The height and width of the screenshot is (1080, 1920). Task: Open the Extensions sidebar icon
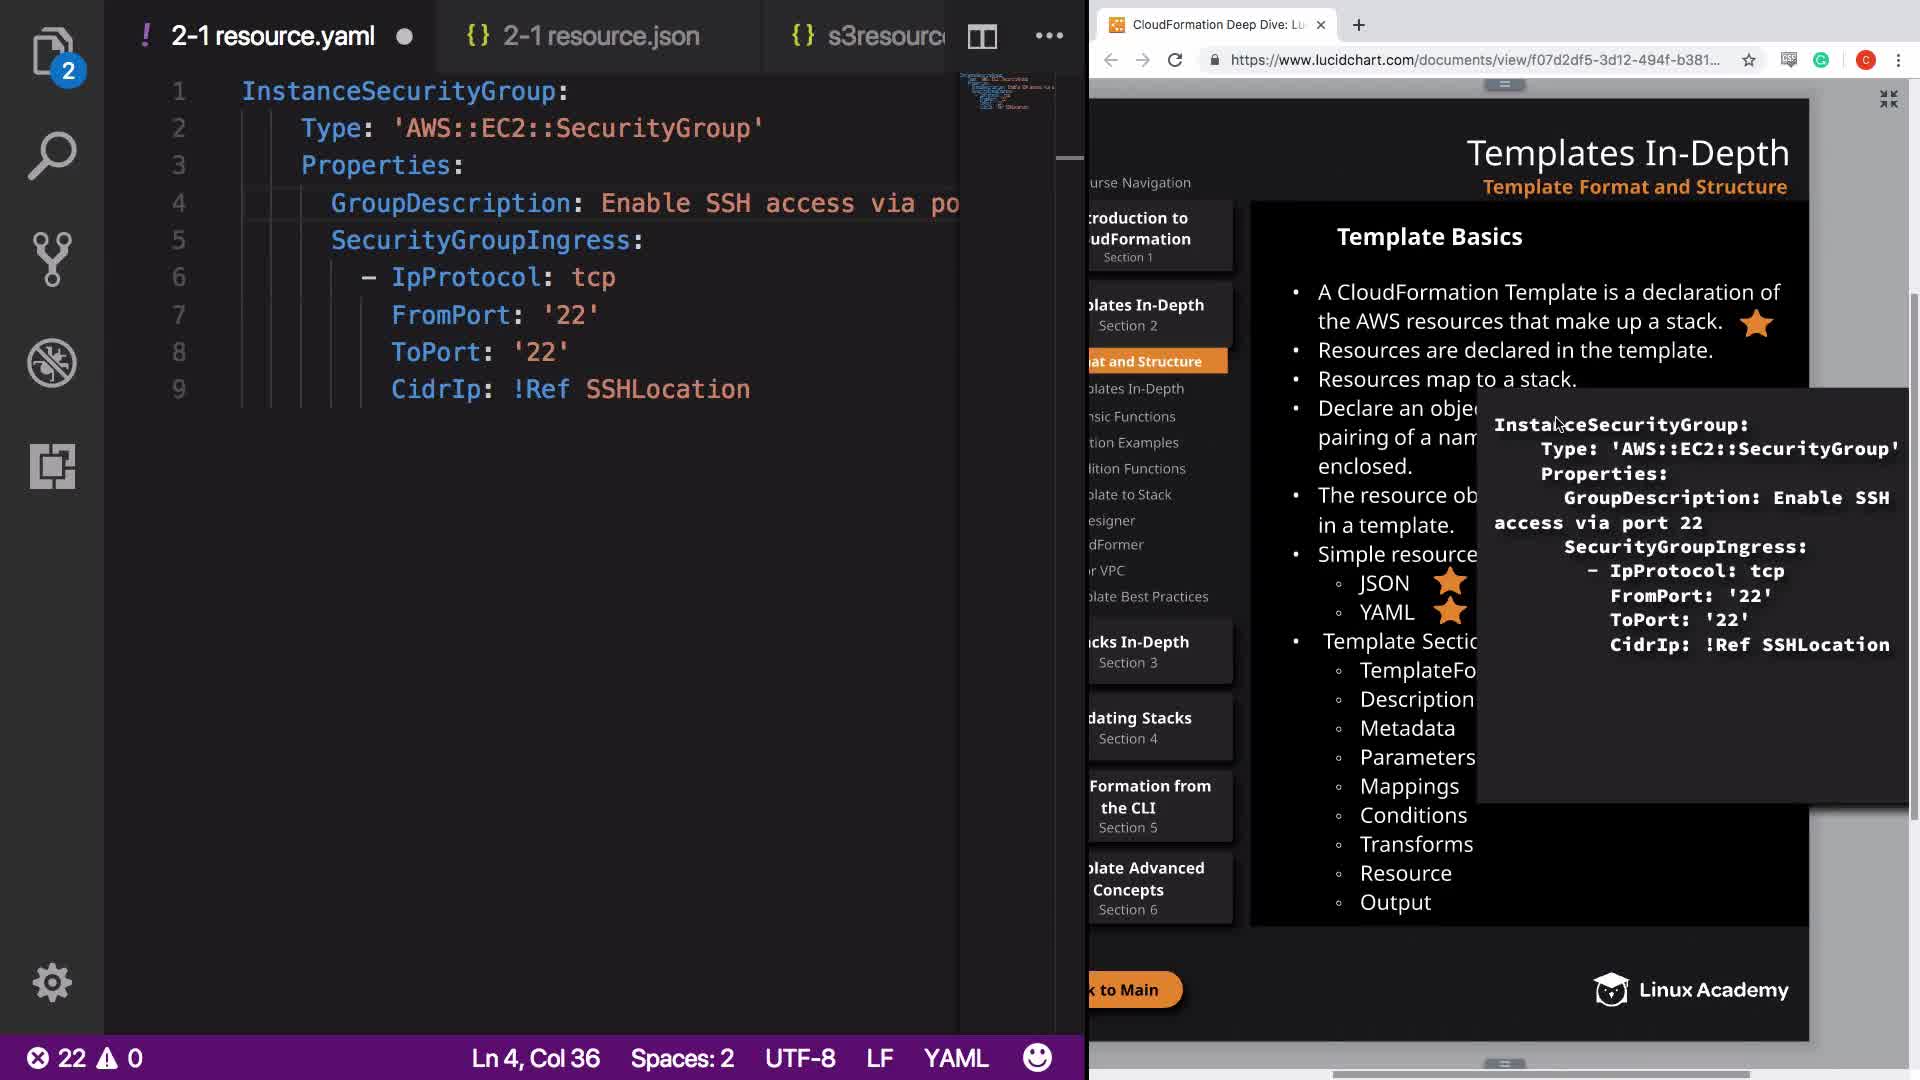pos(52,466)
